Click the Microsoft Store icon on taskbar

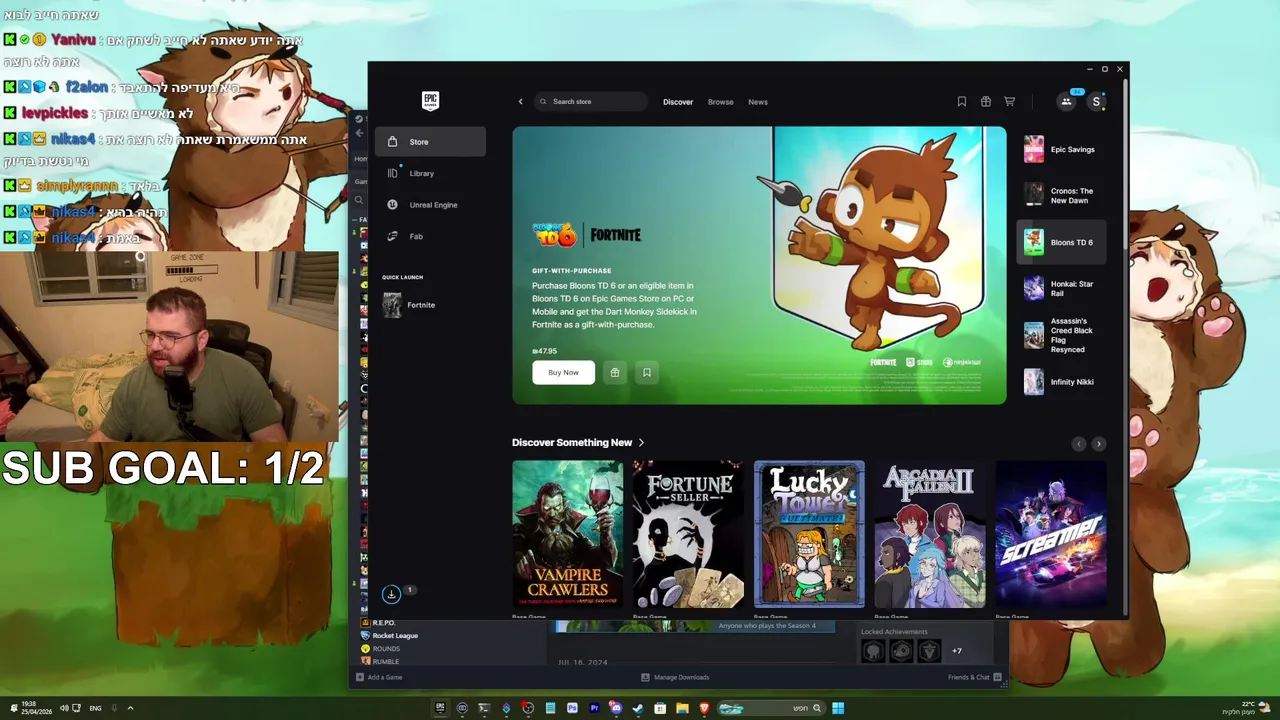[x=660, y=708]
